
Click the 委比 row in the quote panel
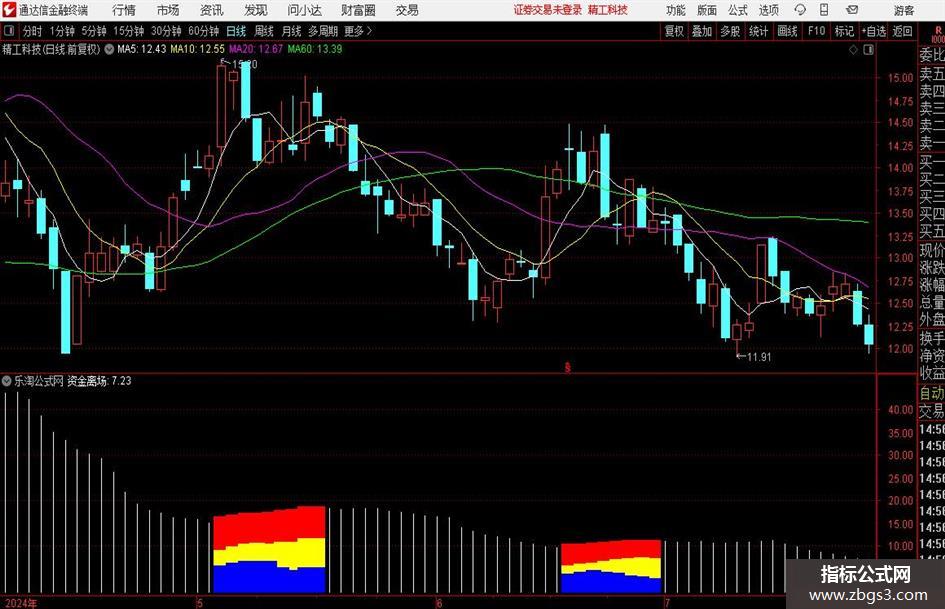pyautogui.click(x=931, y=55)
